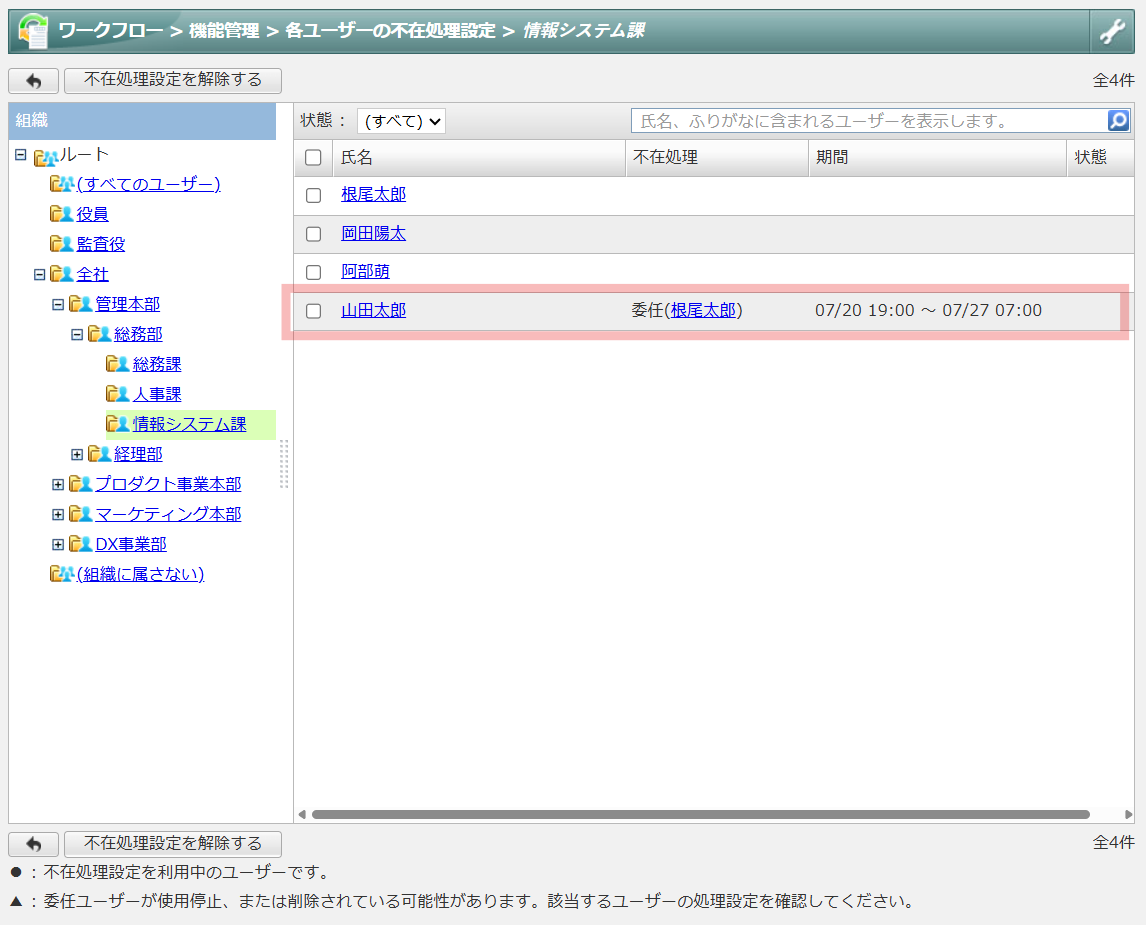Click the folder icon beside 人事課
The width and height of the screenshot is (1146, 925).
pyautogui.click(x=118, y=394)
